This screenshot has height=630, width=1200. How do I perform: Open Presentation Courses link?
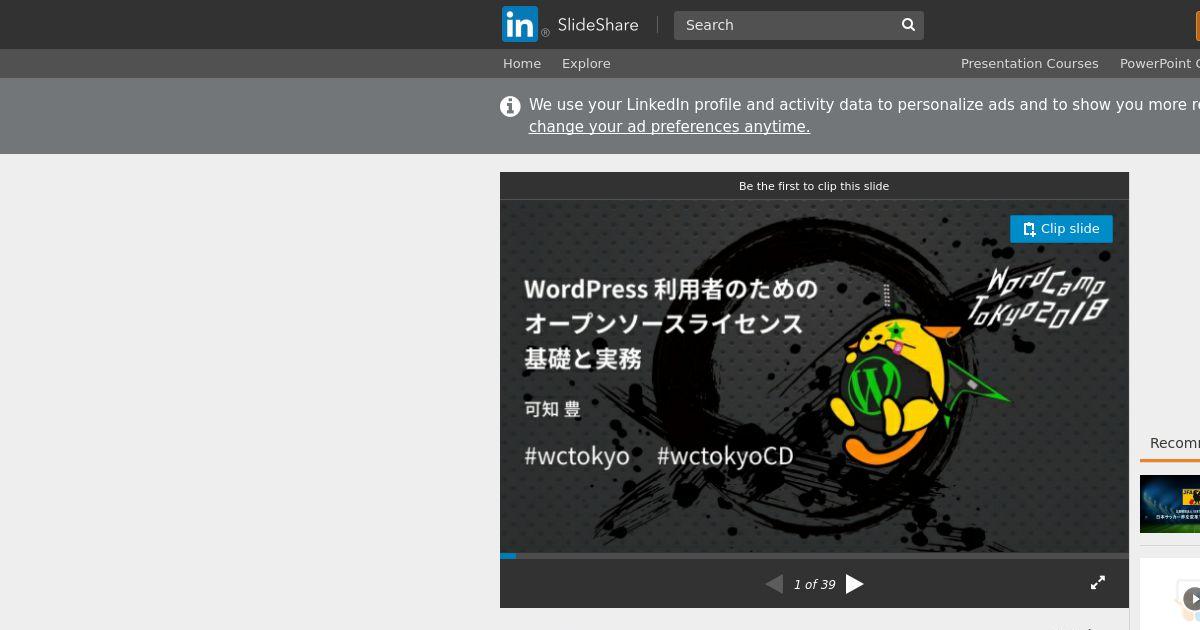(1029, 63)
